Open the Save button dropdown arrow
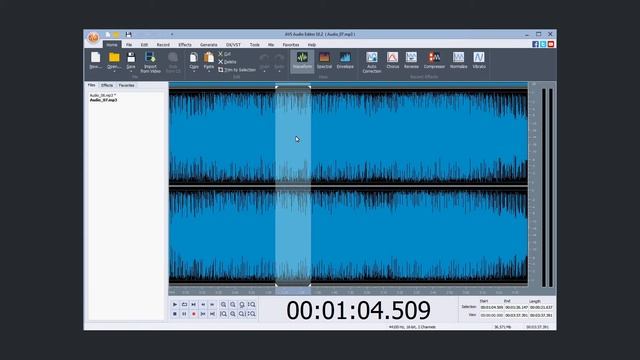Viewport: 640px width, 360px height. (x=131, y=71)
